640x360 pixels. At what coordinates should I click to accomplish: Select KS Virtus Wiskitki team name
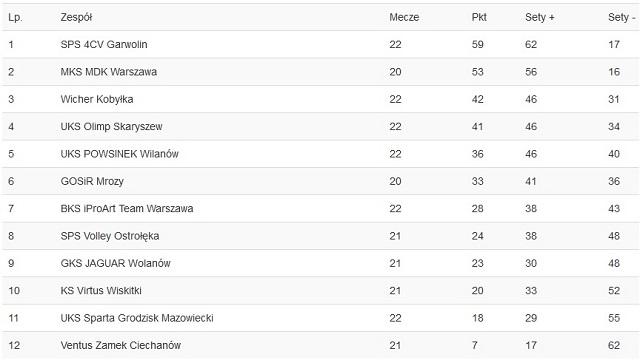tap(101, 291)
